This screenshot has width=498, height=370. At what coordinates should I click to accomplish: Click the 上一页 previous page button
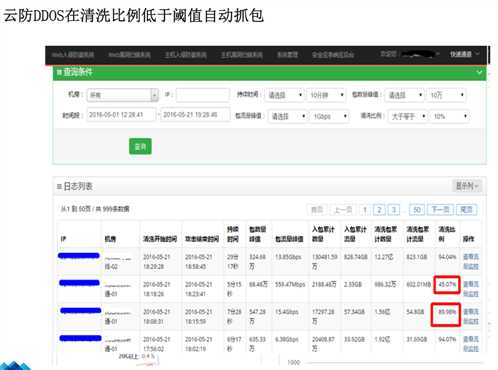pyautogui.click(x=343, y=210)
